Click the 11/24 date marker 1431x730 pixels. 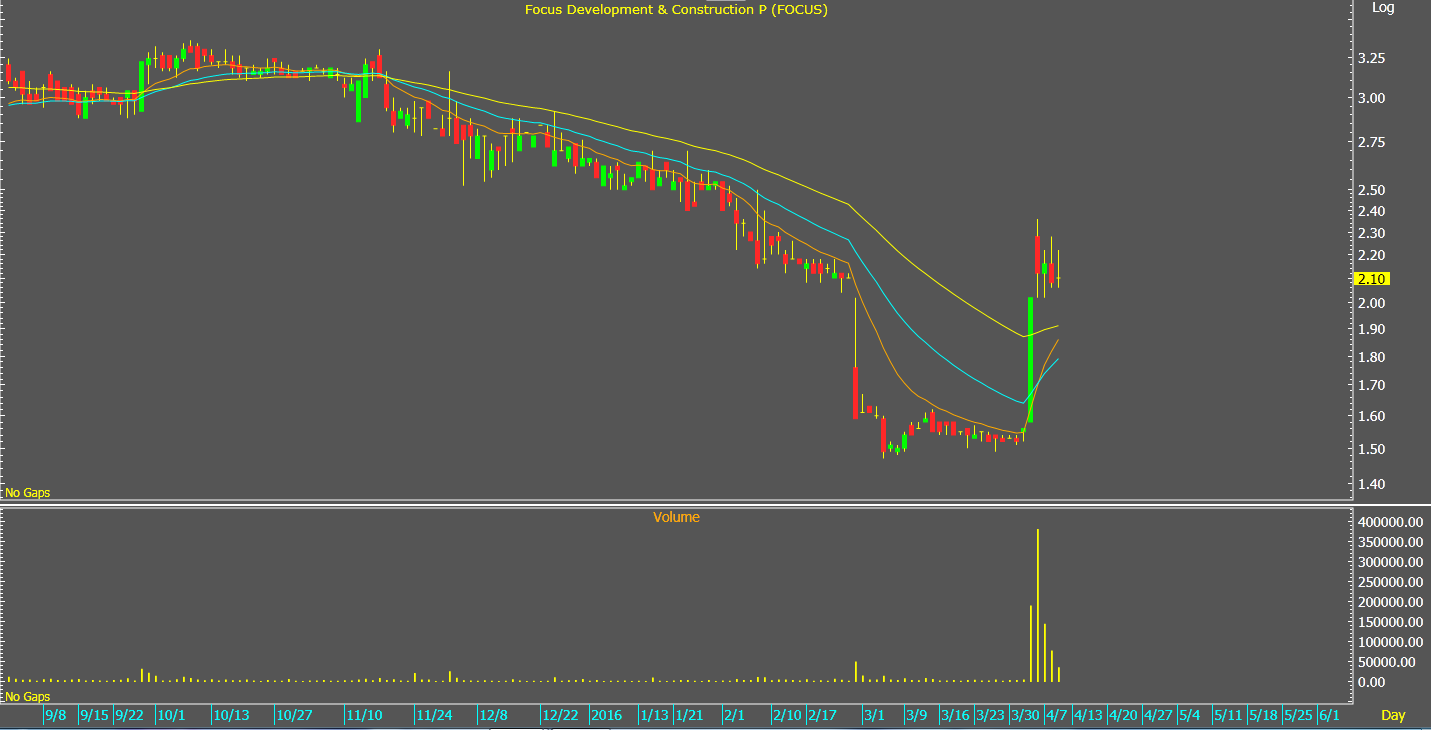[435, 715]
